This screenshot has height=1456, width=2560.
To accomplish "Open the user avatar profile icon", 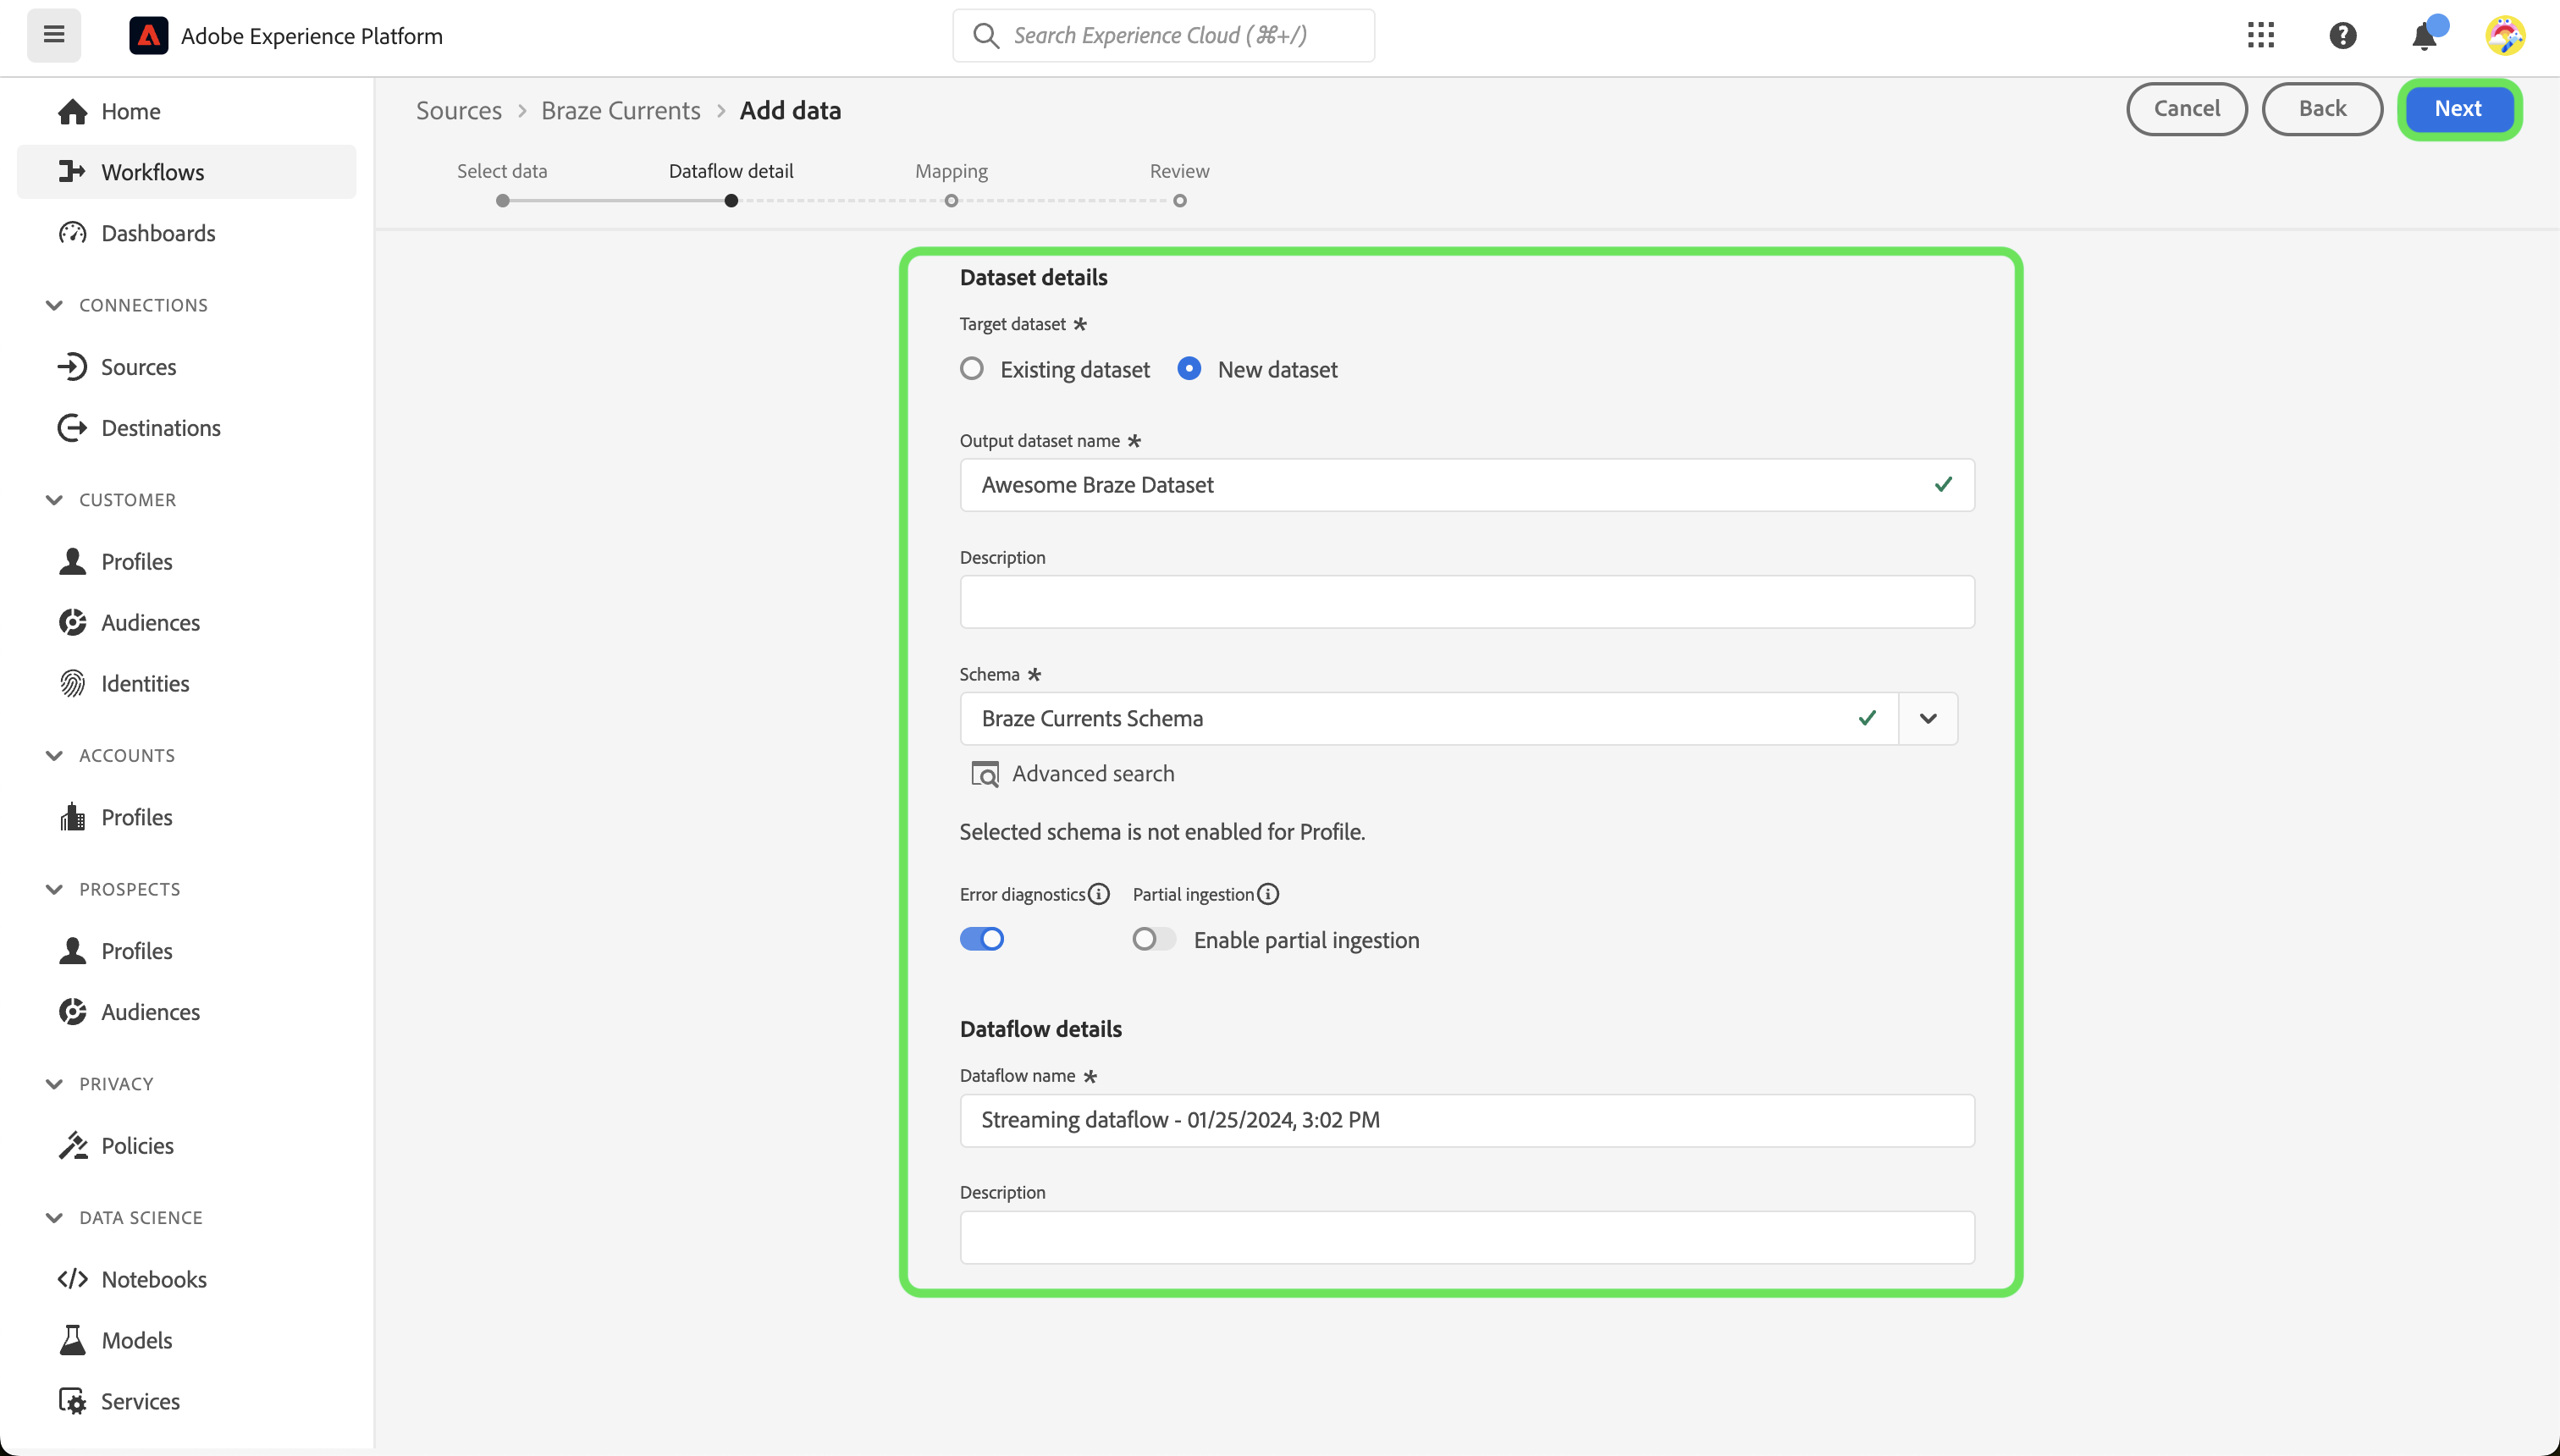I will click(x=2505, y=36).
